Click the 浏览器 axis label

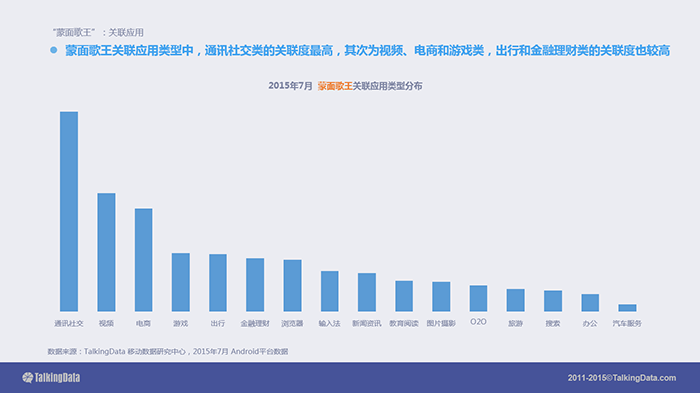[x=292, y=323]
